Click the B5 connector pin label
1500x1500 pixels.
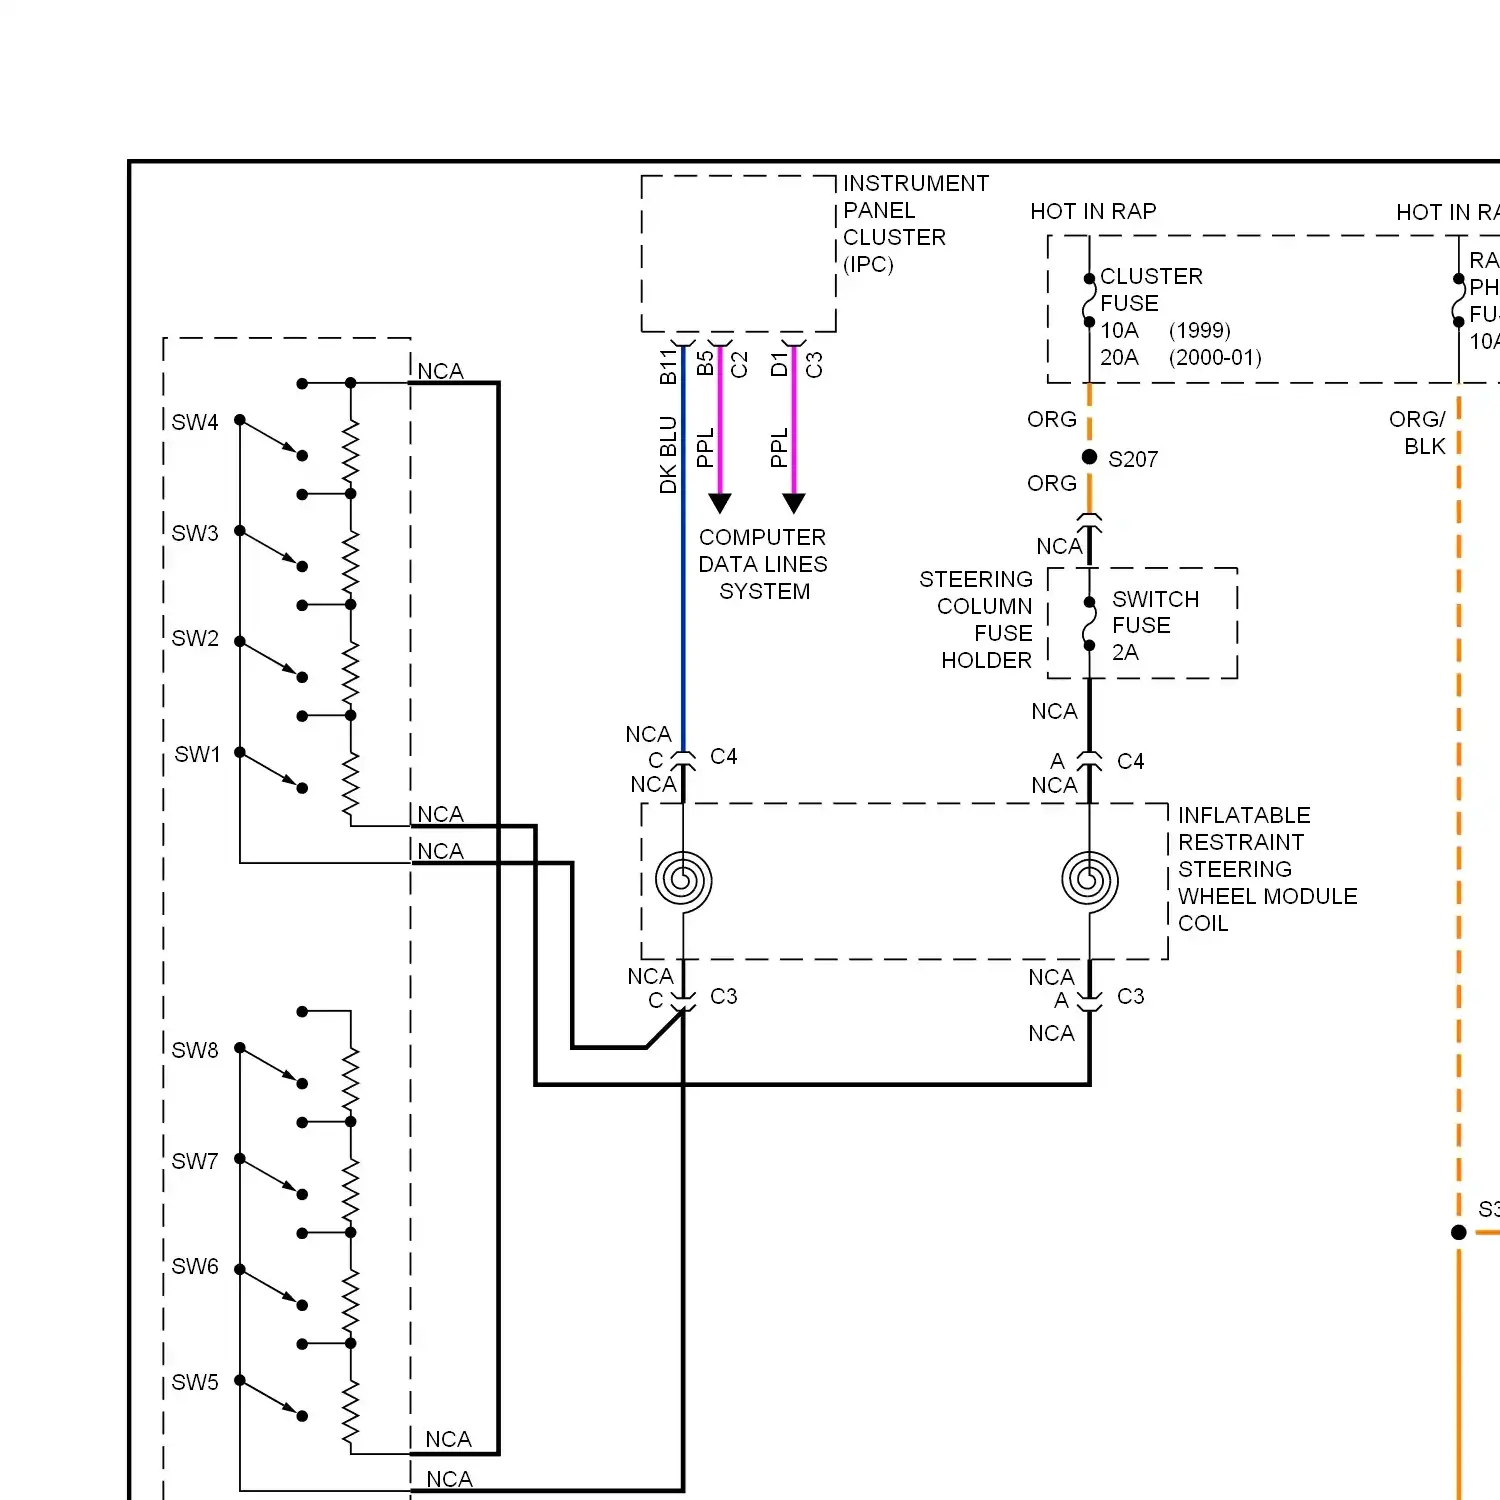pyautogui.click(x=705, y=363)
